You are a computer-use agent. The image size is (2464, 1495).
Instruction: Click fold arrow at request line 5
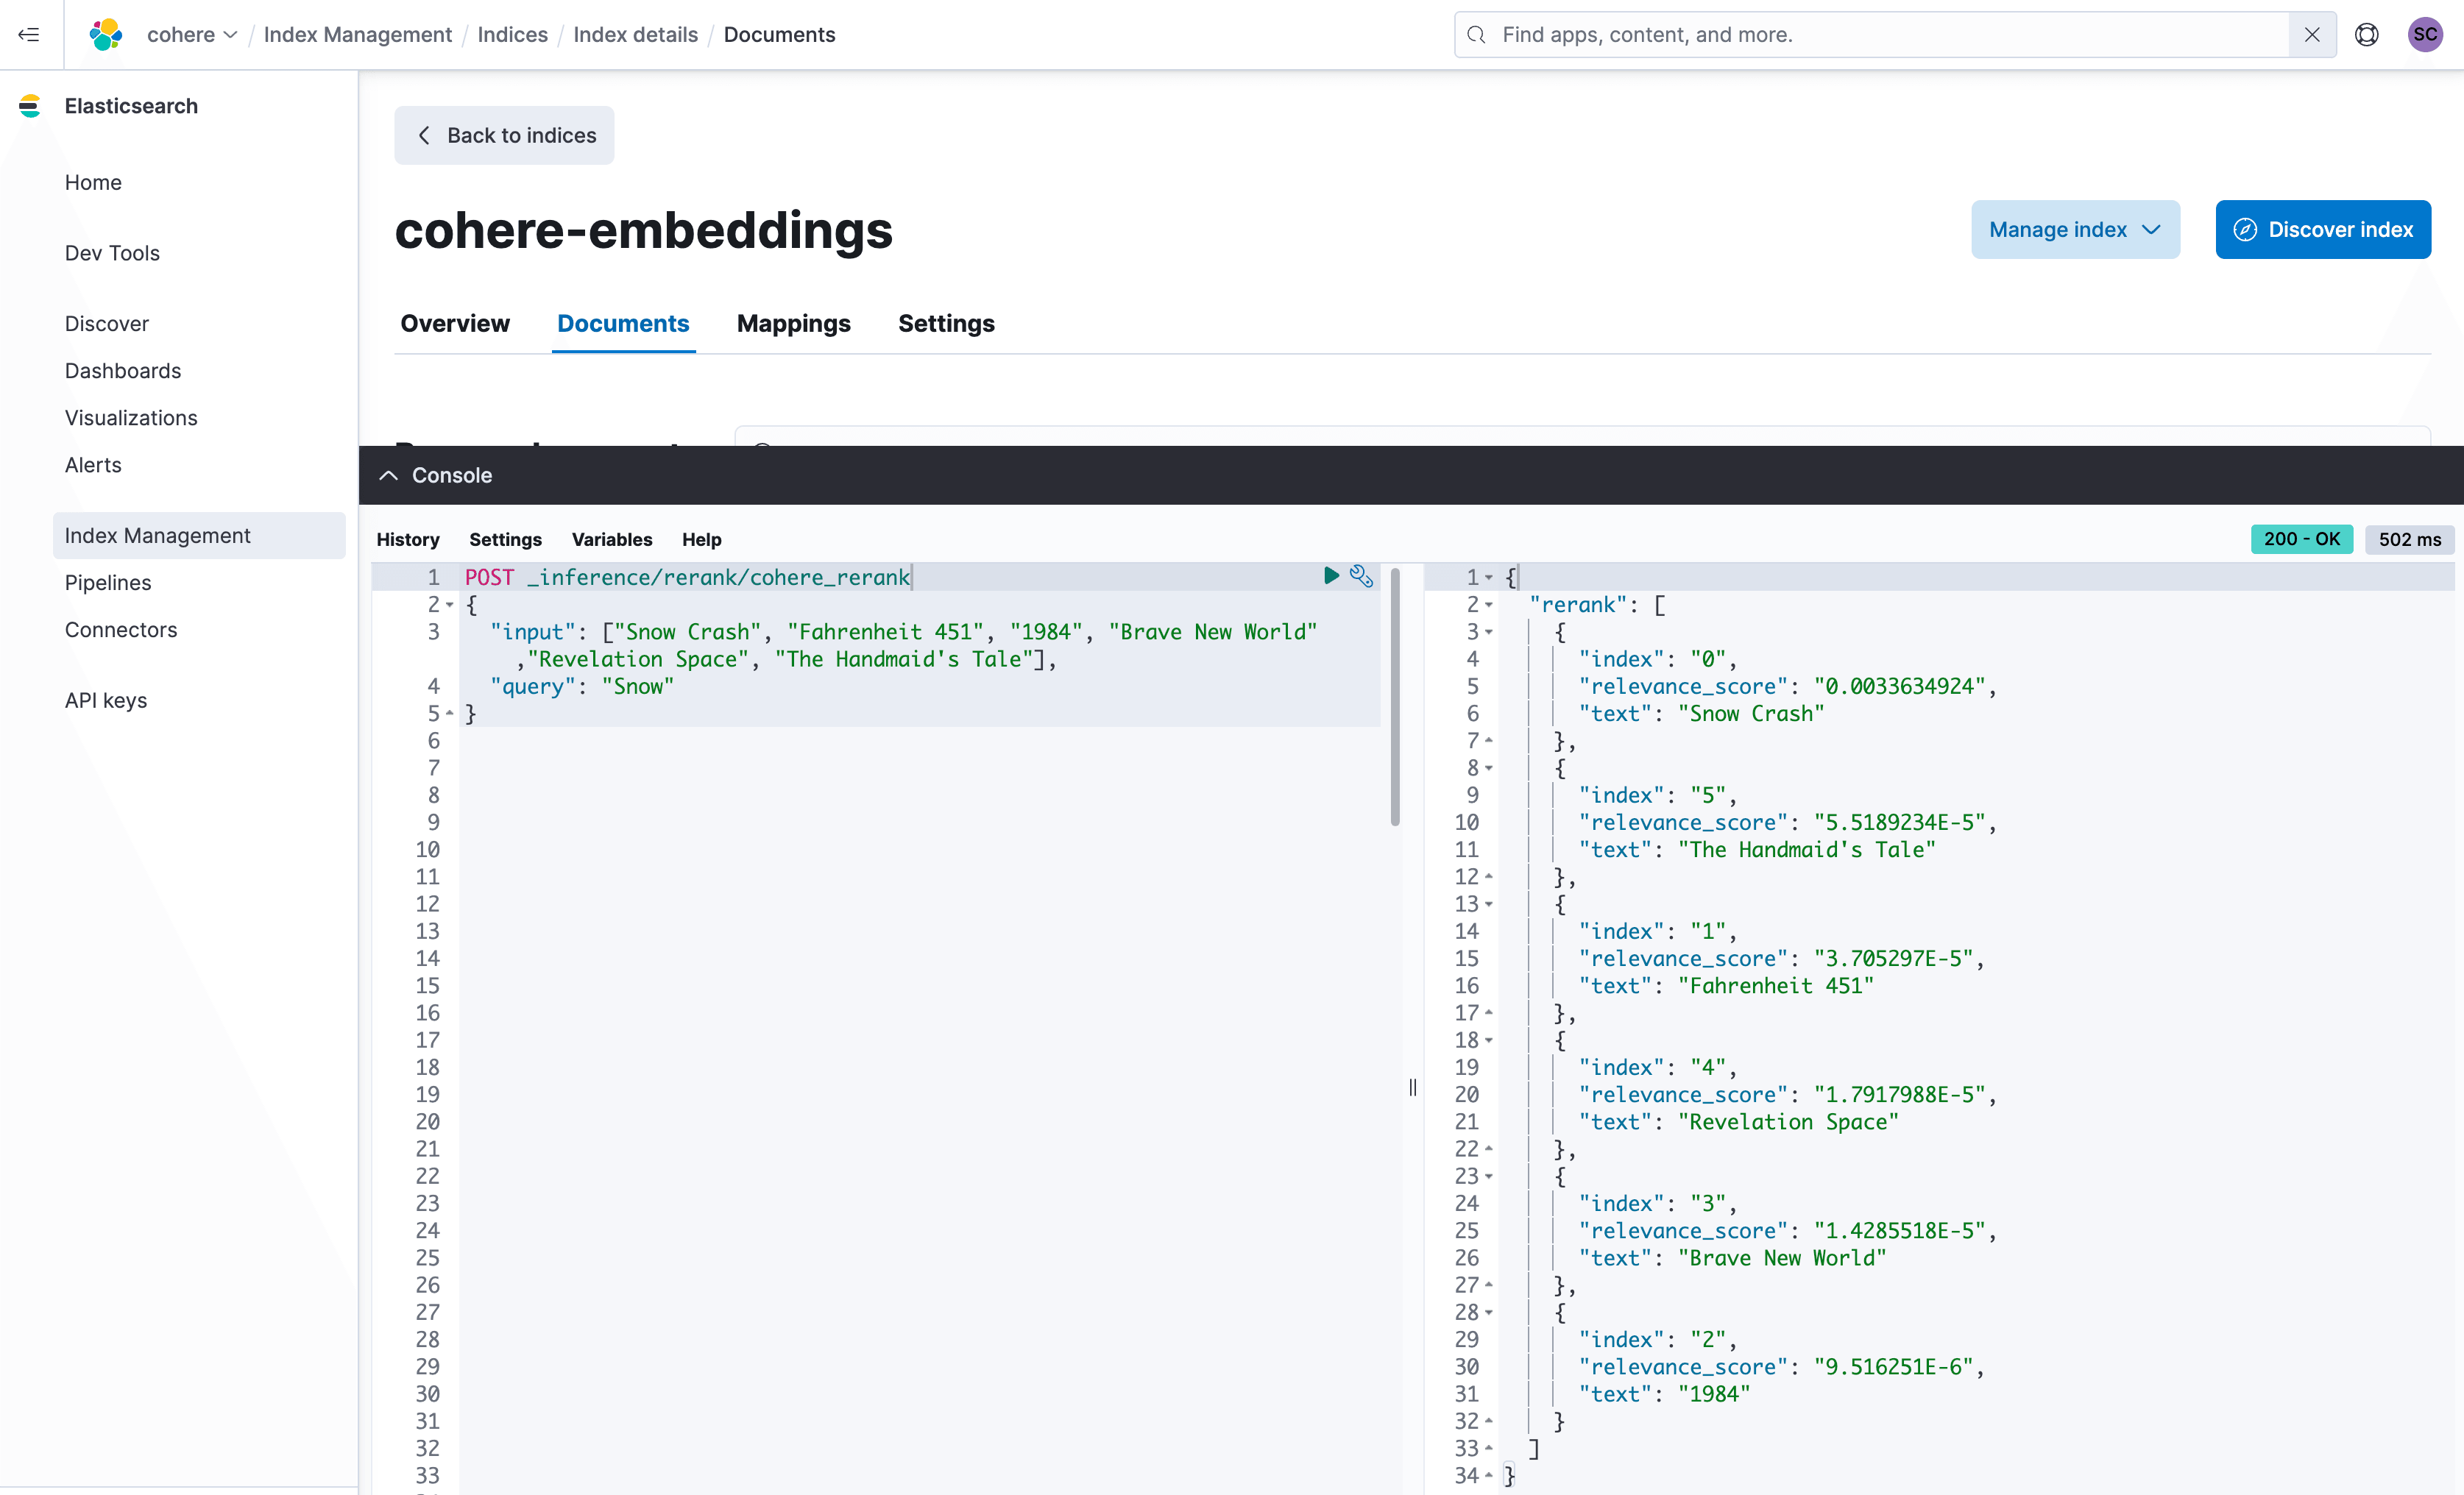450,714
